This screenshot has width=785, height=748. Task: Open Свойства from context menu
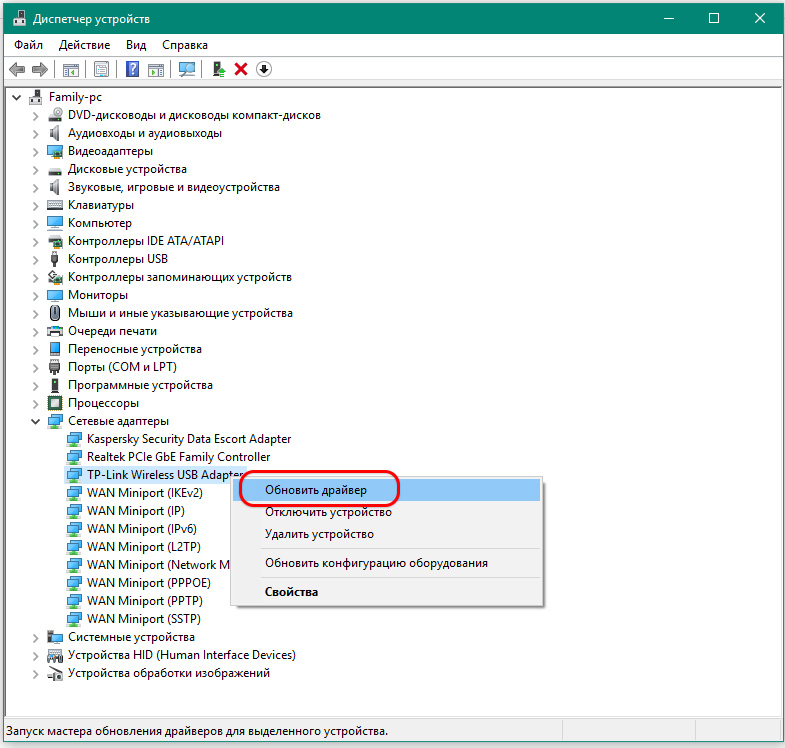387,592
